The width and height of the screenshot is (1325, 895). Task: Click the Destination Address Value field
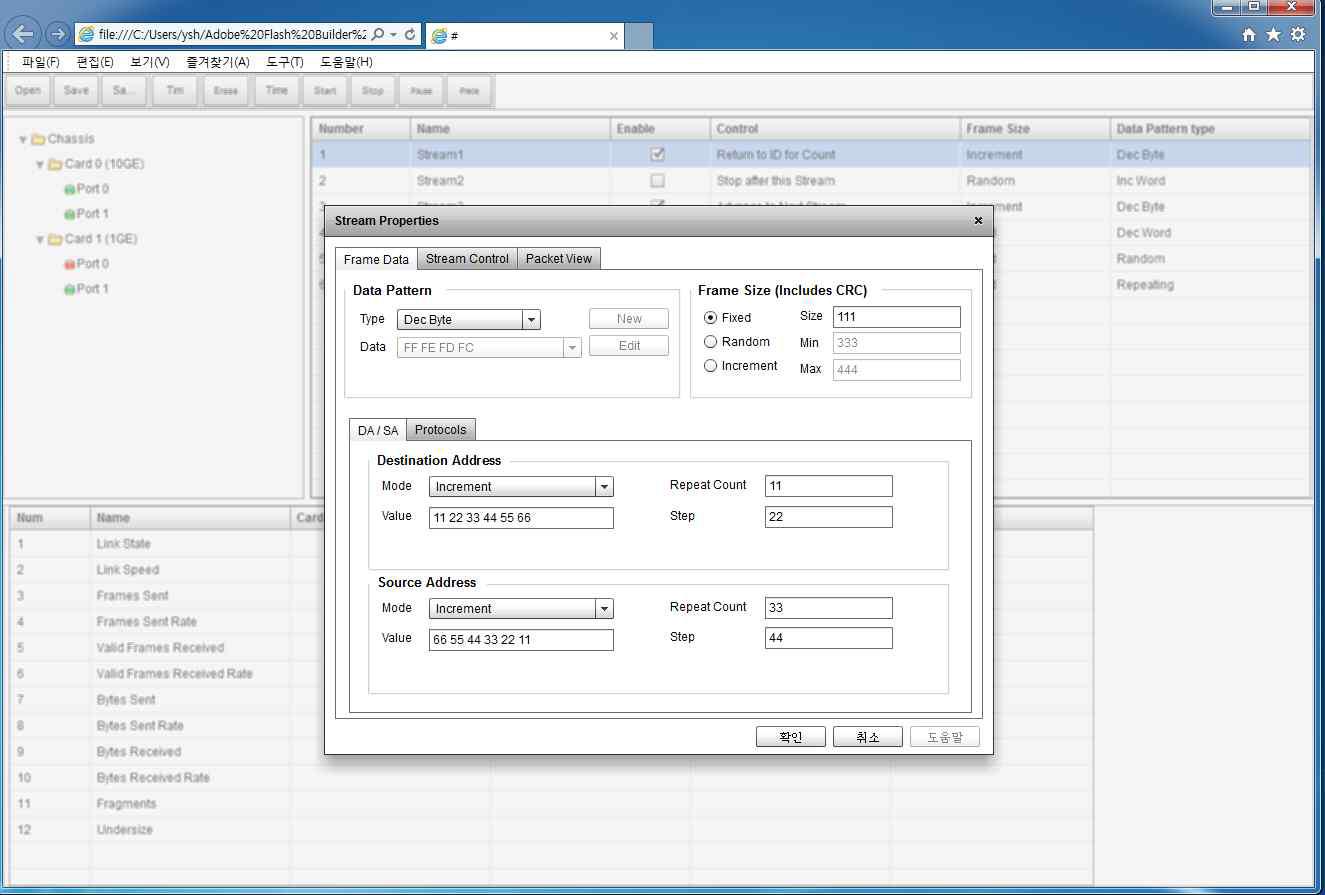pos(521,517)
